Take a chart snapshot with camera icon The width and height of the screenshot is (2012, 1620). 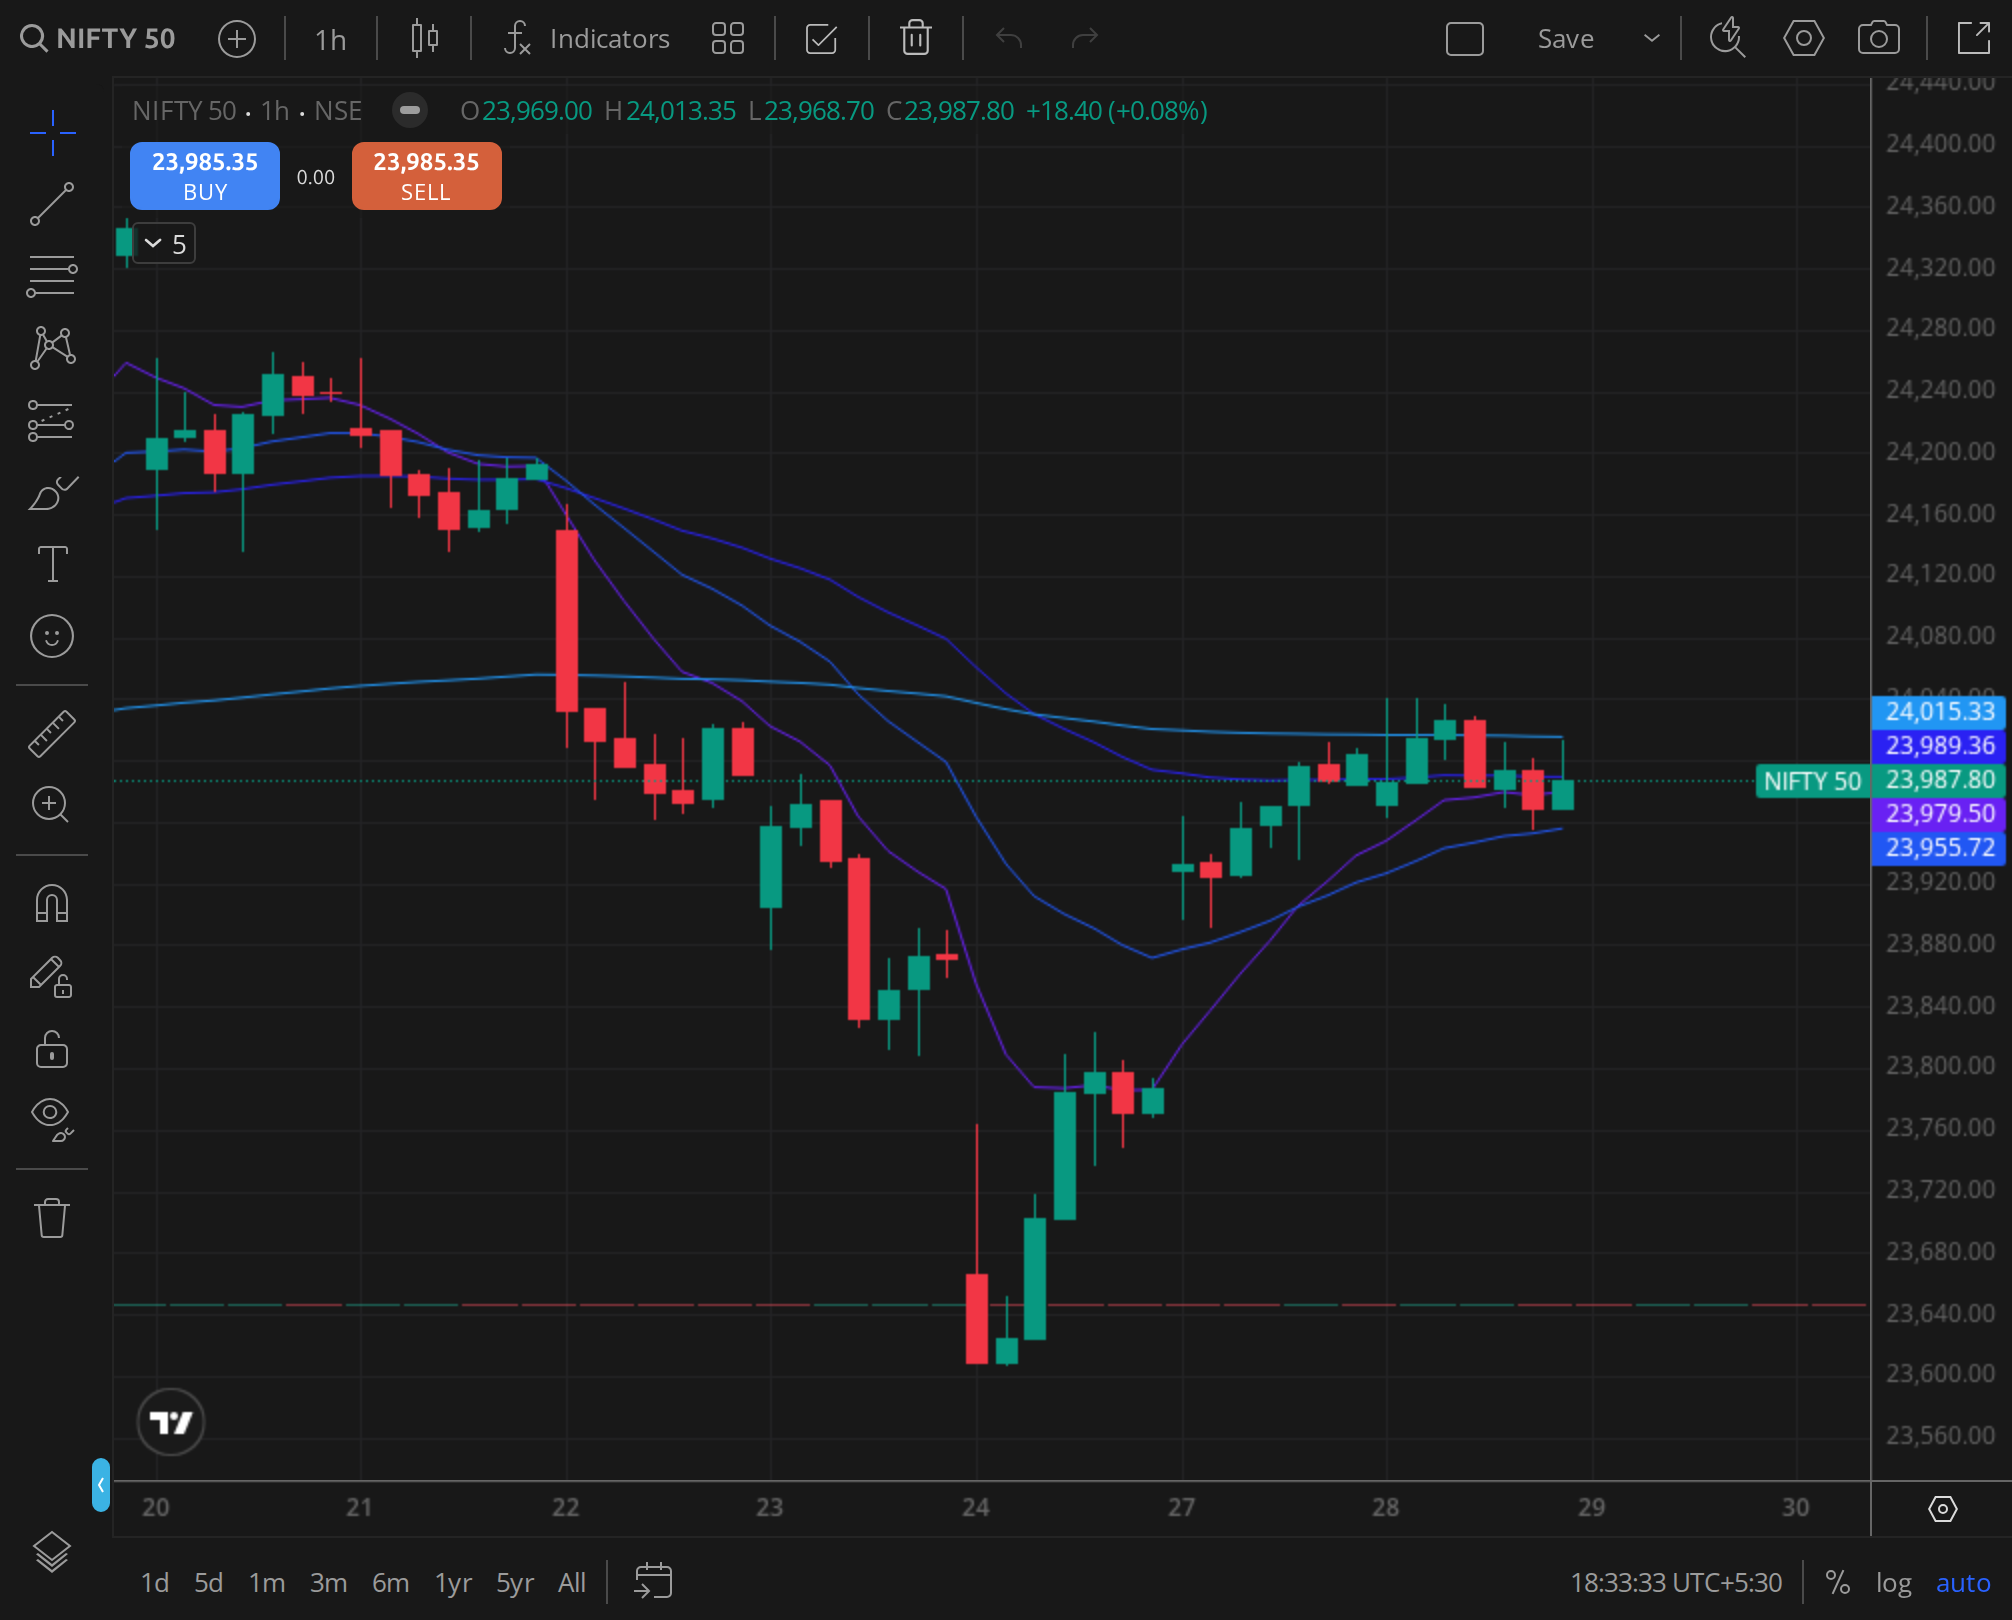(1878, 39)
